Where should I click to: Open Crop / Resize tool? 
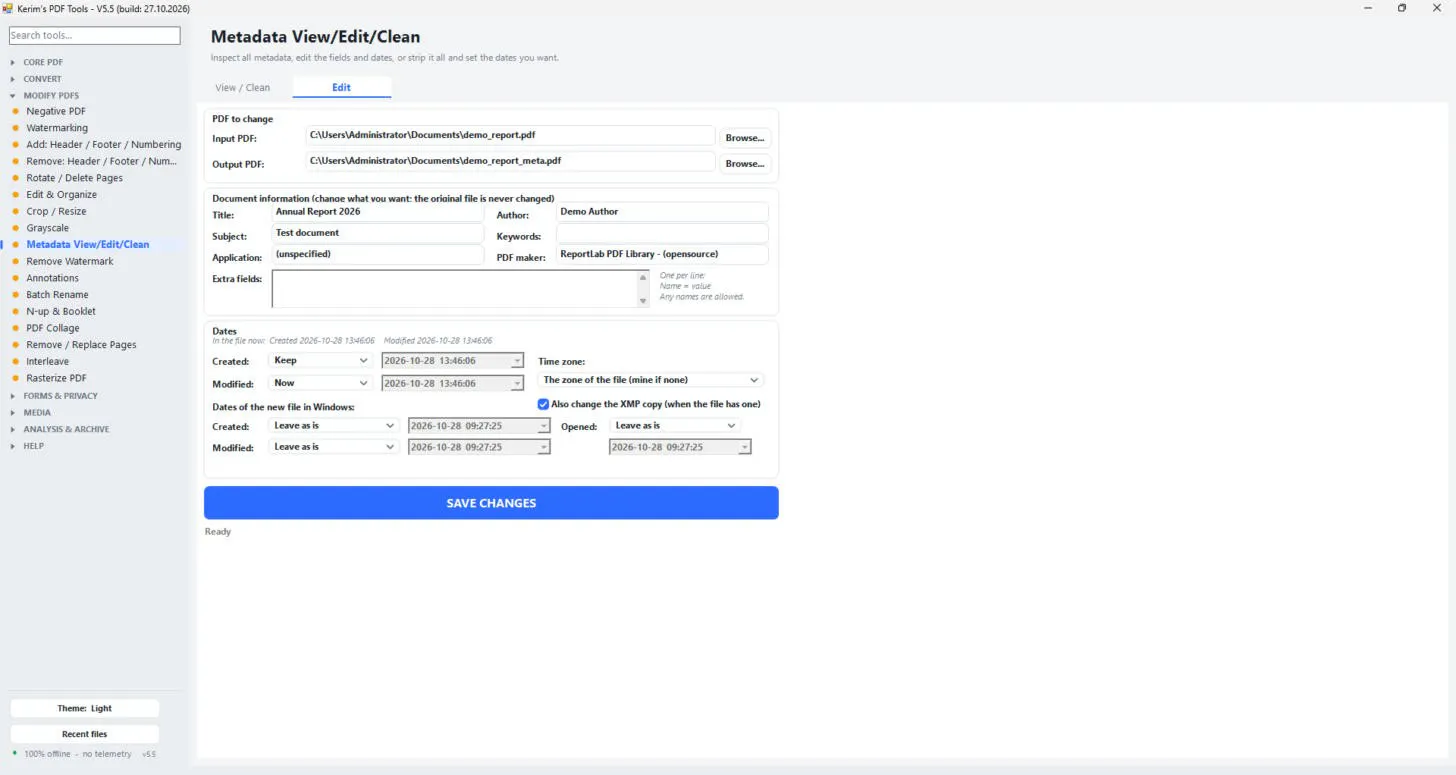pyautogui.click(x=56, y=211)
